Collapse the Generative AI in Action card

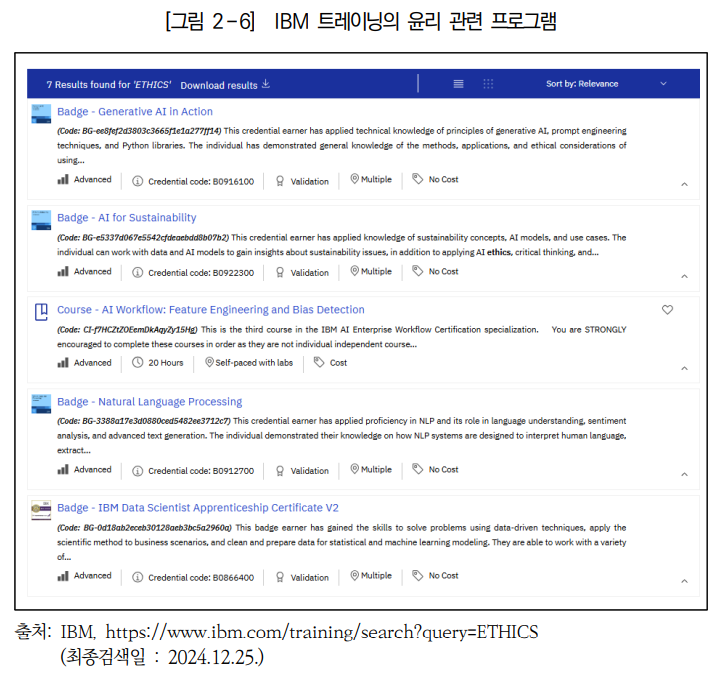tap(684, 184)
